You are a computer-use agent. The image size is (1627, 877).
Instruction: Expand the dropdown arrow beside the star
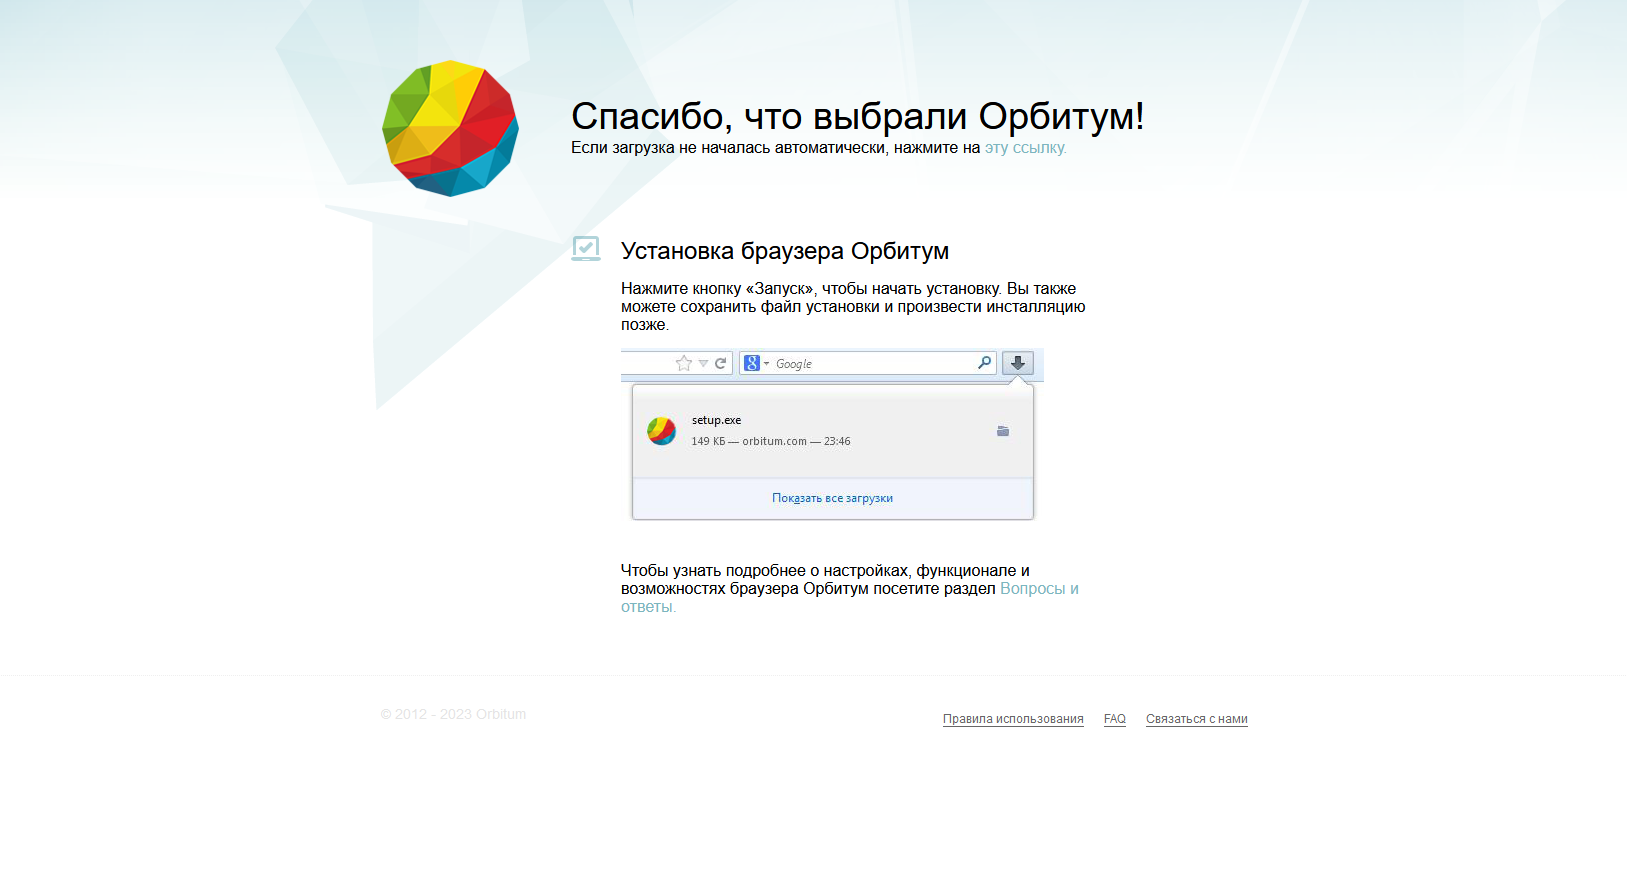pos(703,363)
